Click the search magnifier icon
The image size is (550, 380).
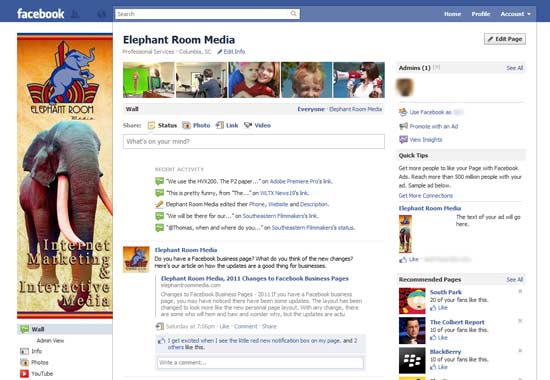[x=294, y=14]
